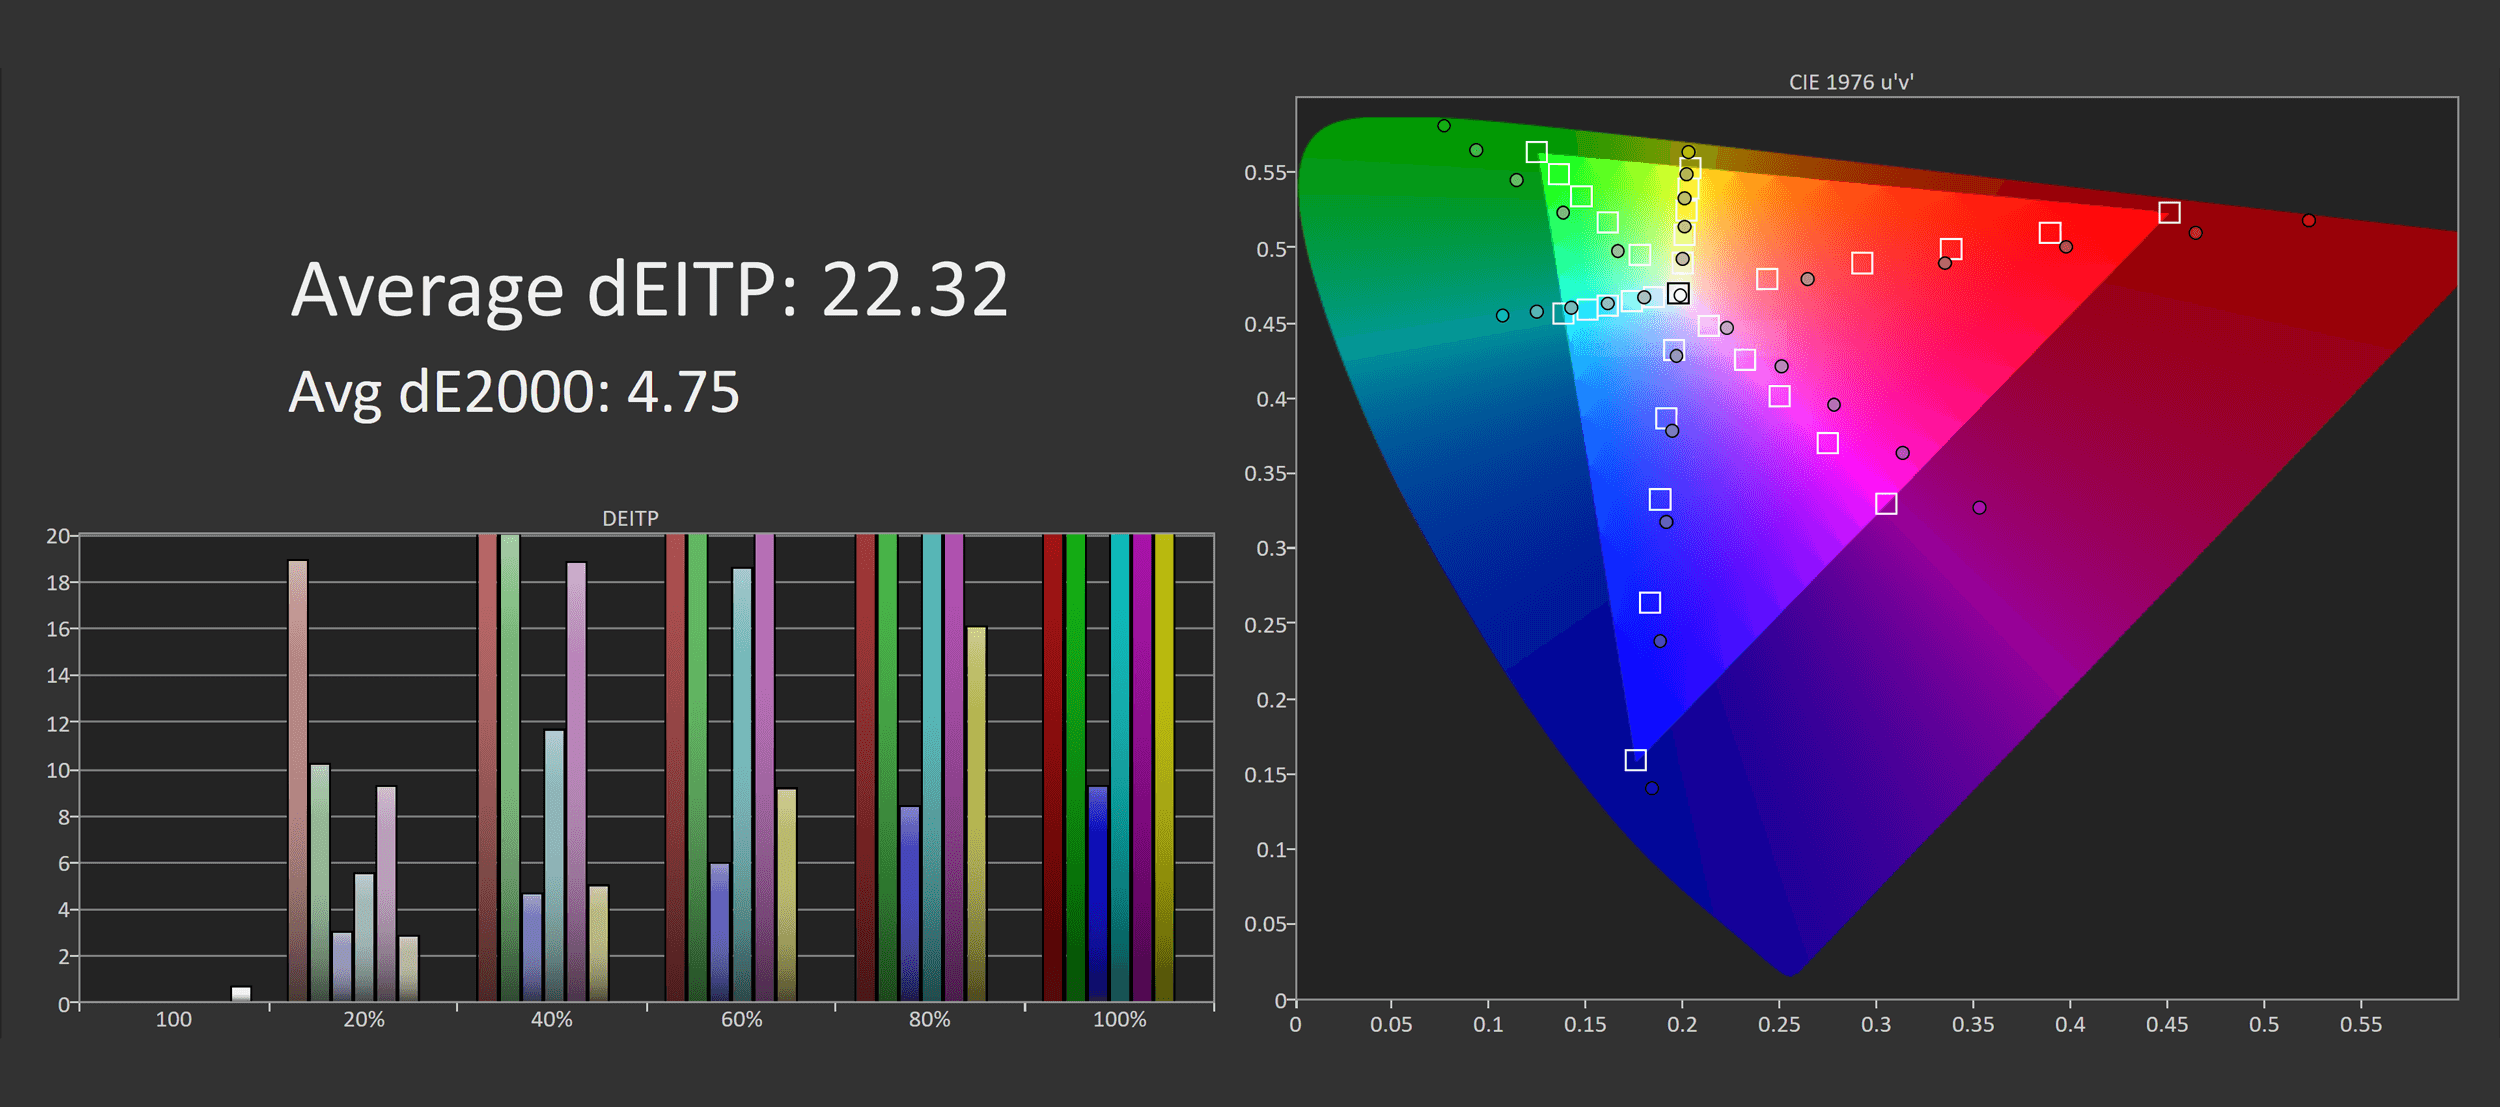2500x1107 pixels.
Task: Click the blue bar in the 40% group
Action: (x=532, y=946)
